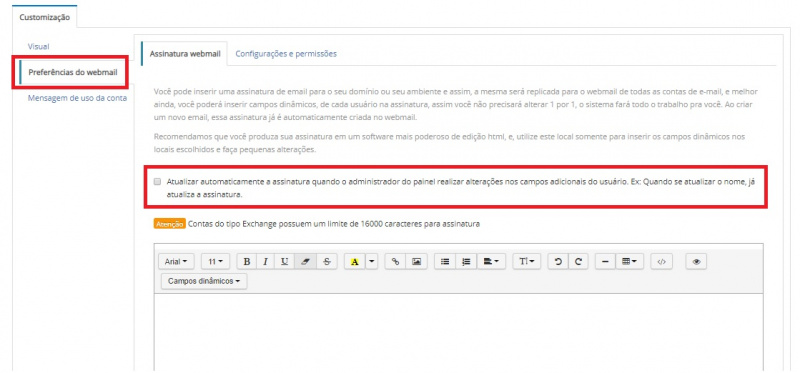Toggle italic formatting in signature editor
Viewport: 800px width, 373px height.
point(265,261)
